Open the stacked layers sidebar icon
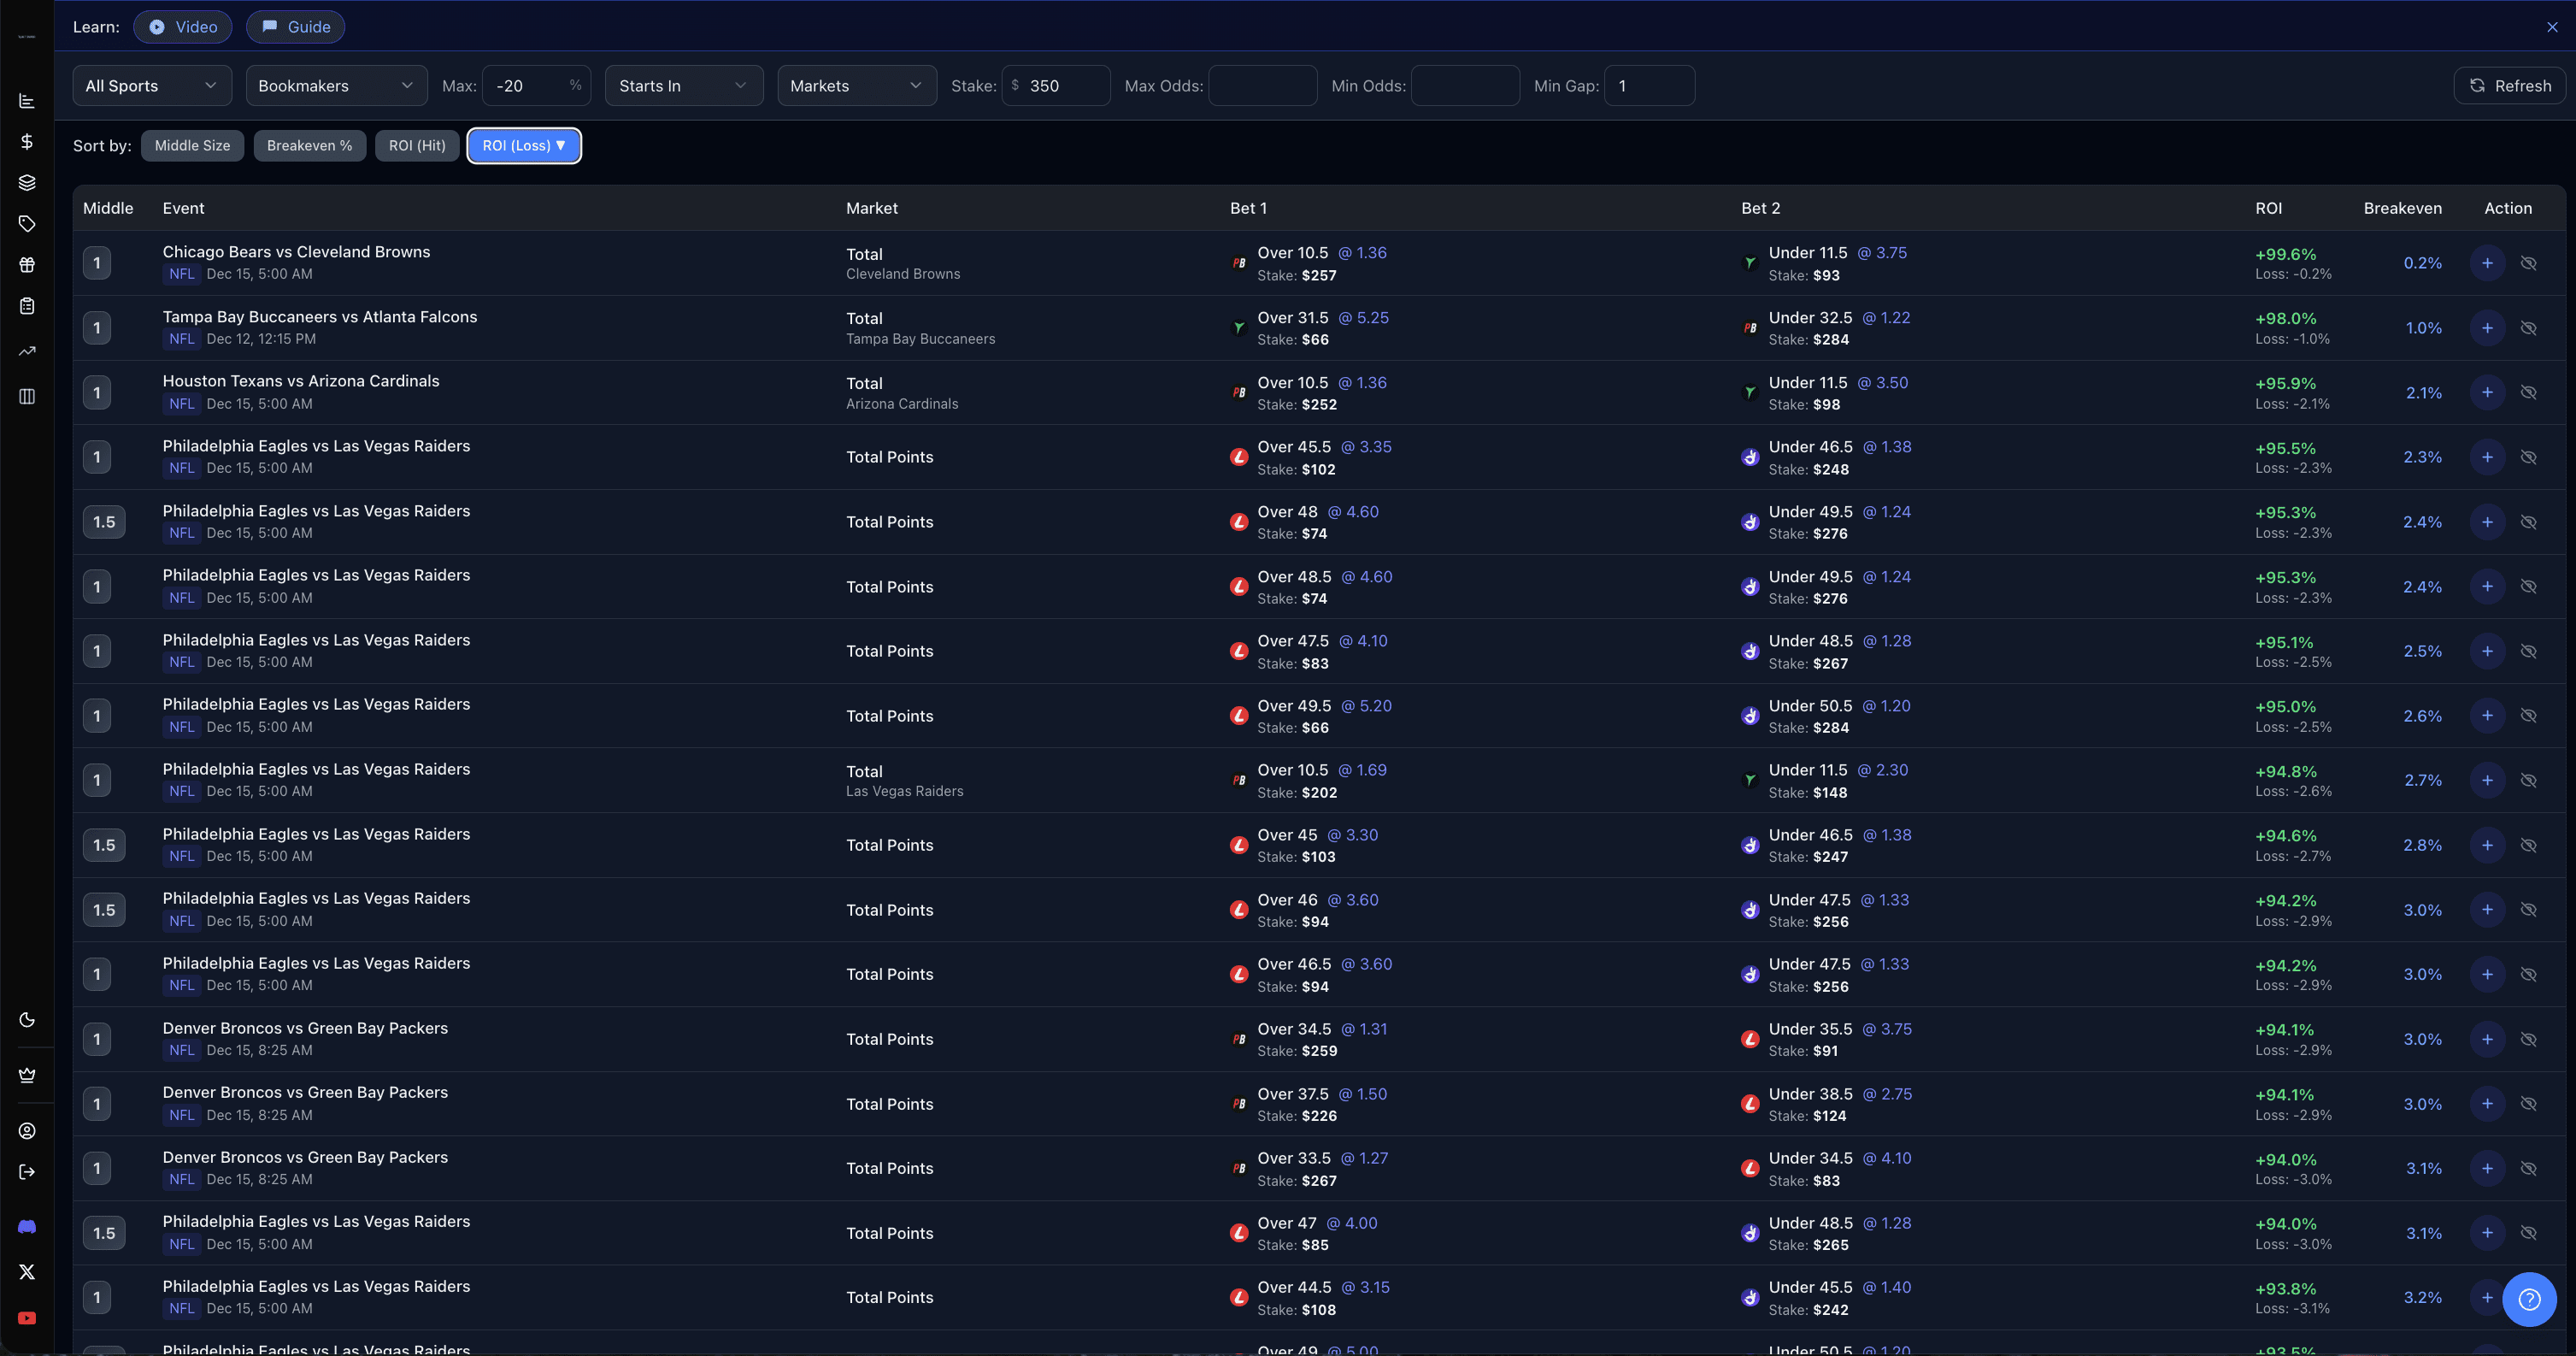2576x1356 pixels. coord(27,183)
